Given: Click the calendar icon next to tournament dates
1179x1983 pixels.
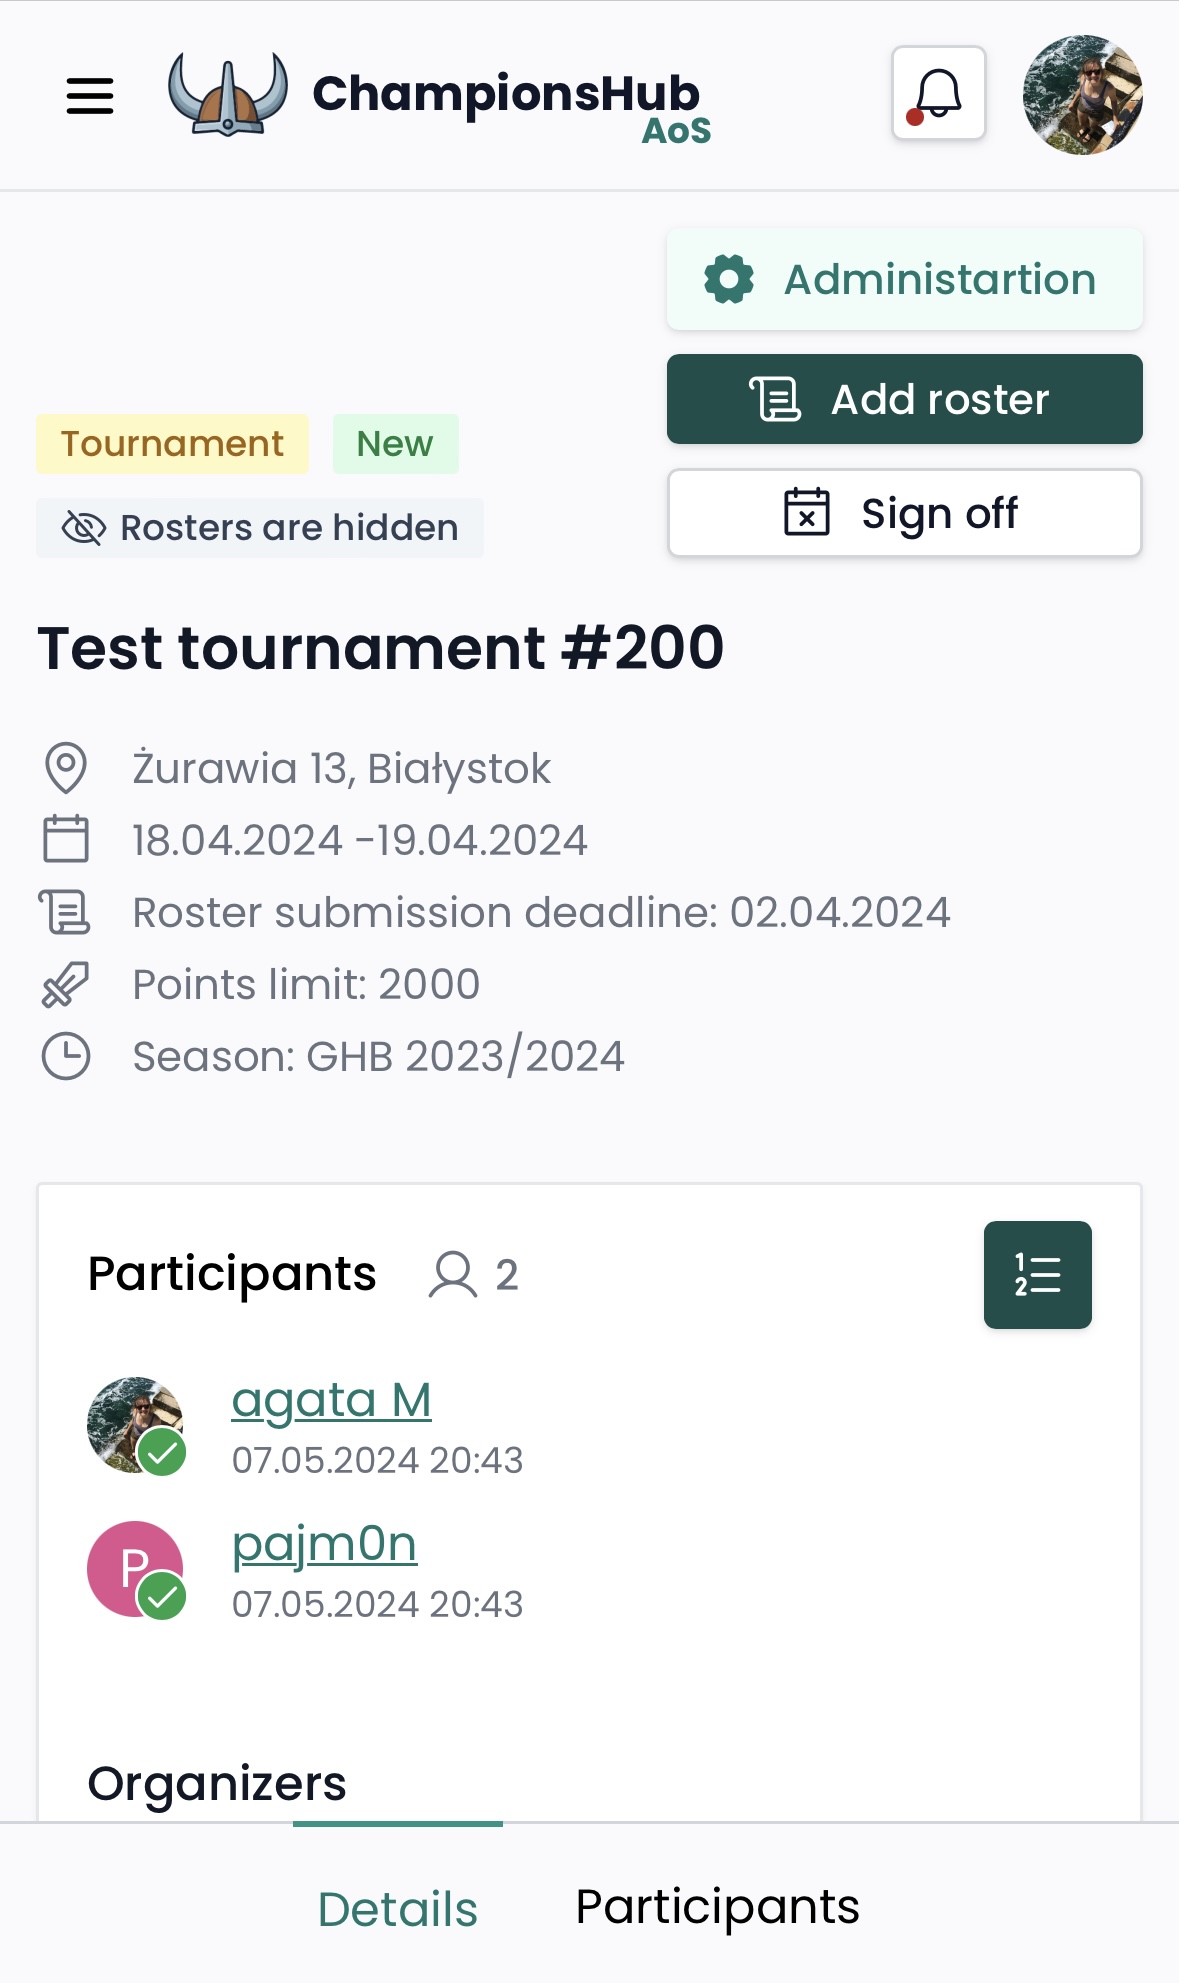Looking at the screenshot, I should tap(66, 840).
